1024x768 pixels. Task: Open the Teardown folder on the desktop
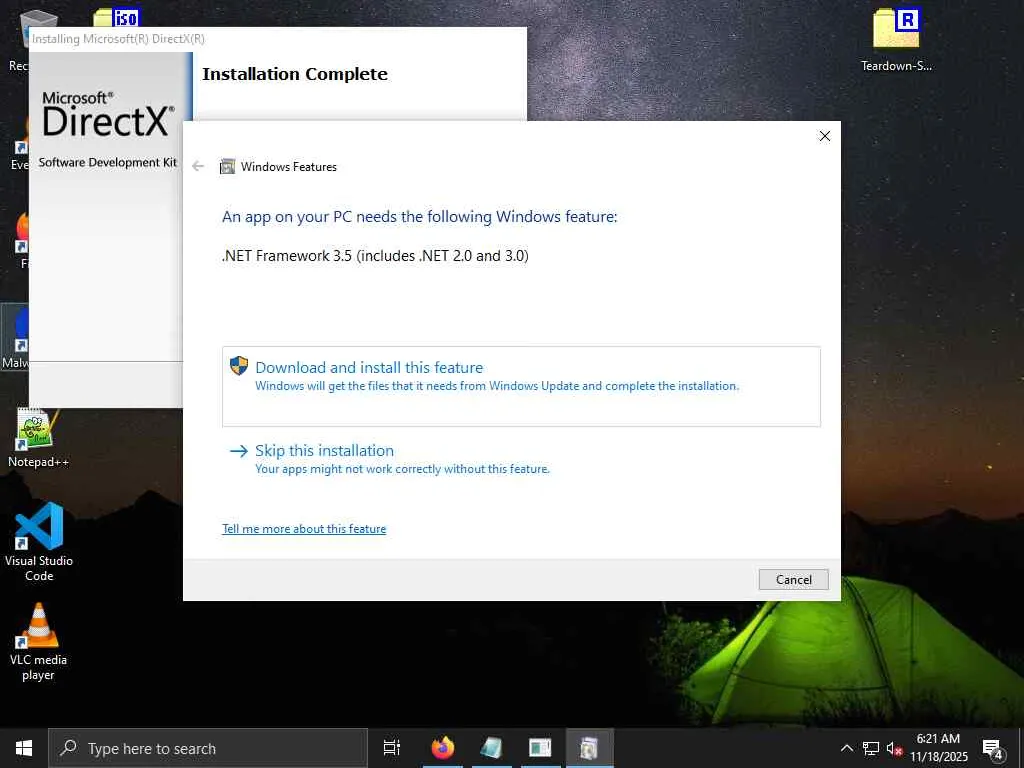click(x=896, y=40)
